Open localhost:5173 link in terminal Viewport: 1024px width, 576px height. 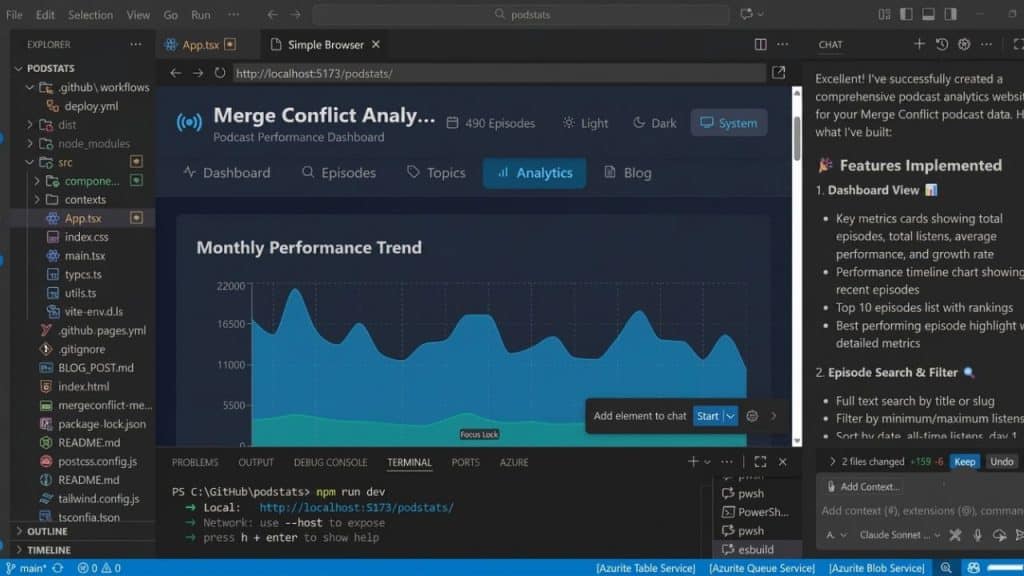pos(357,507)
